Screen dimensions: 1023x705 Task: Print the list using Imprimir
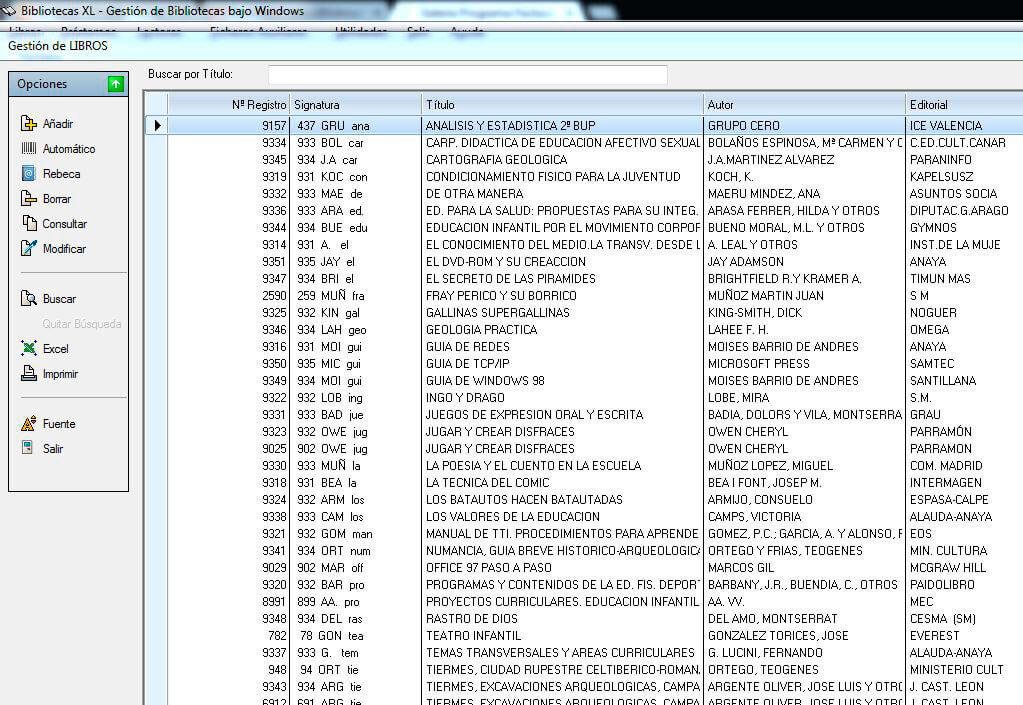pyautogui.click(x=28, y=374)
